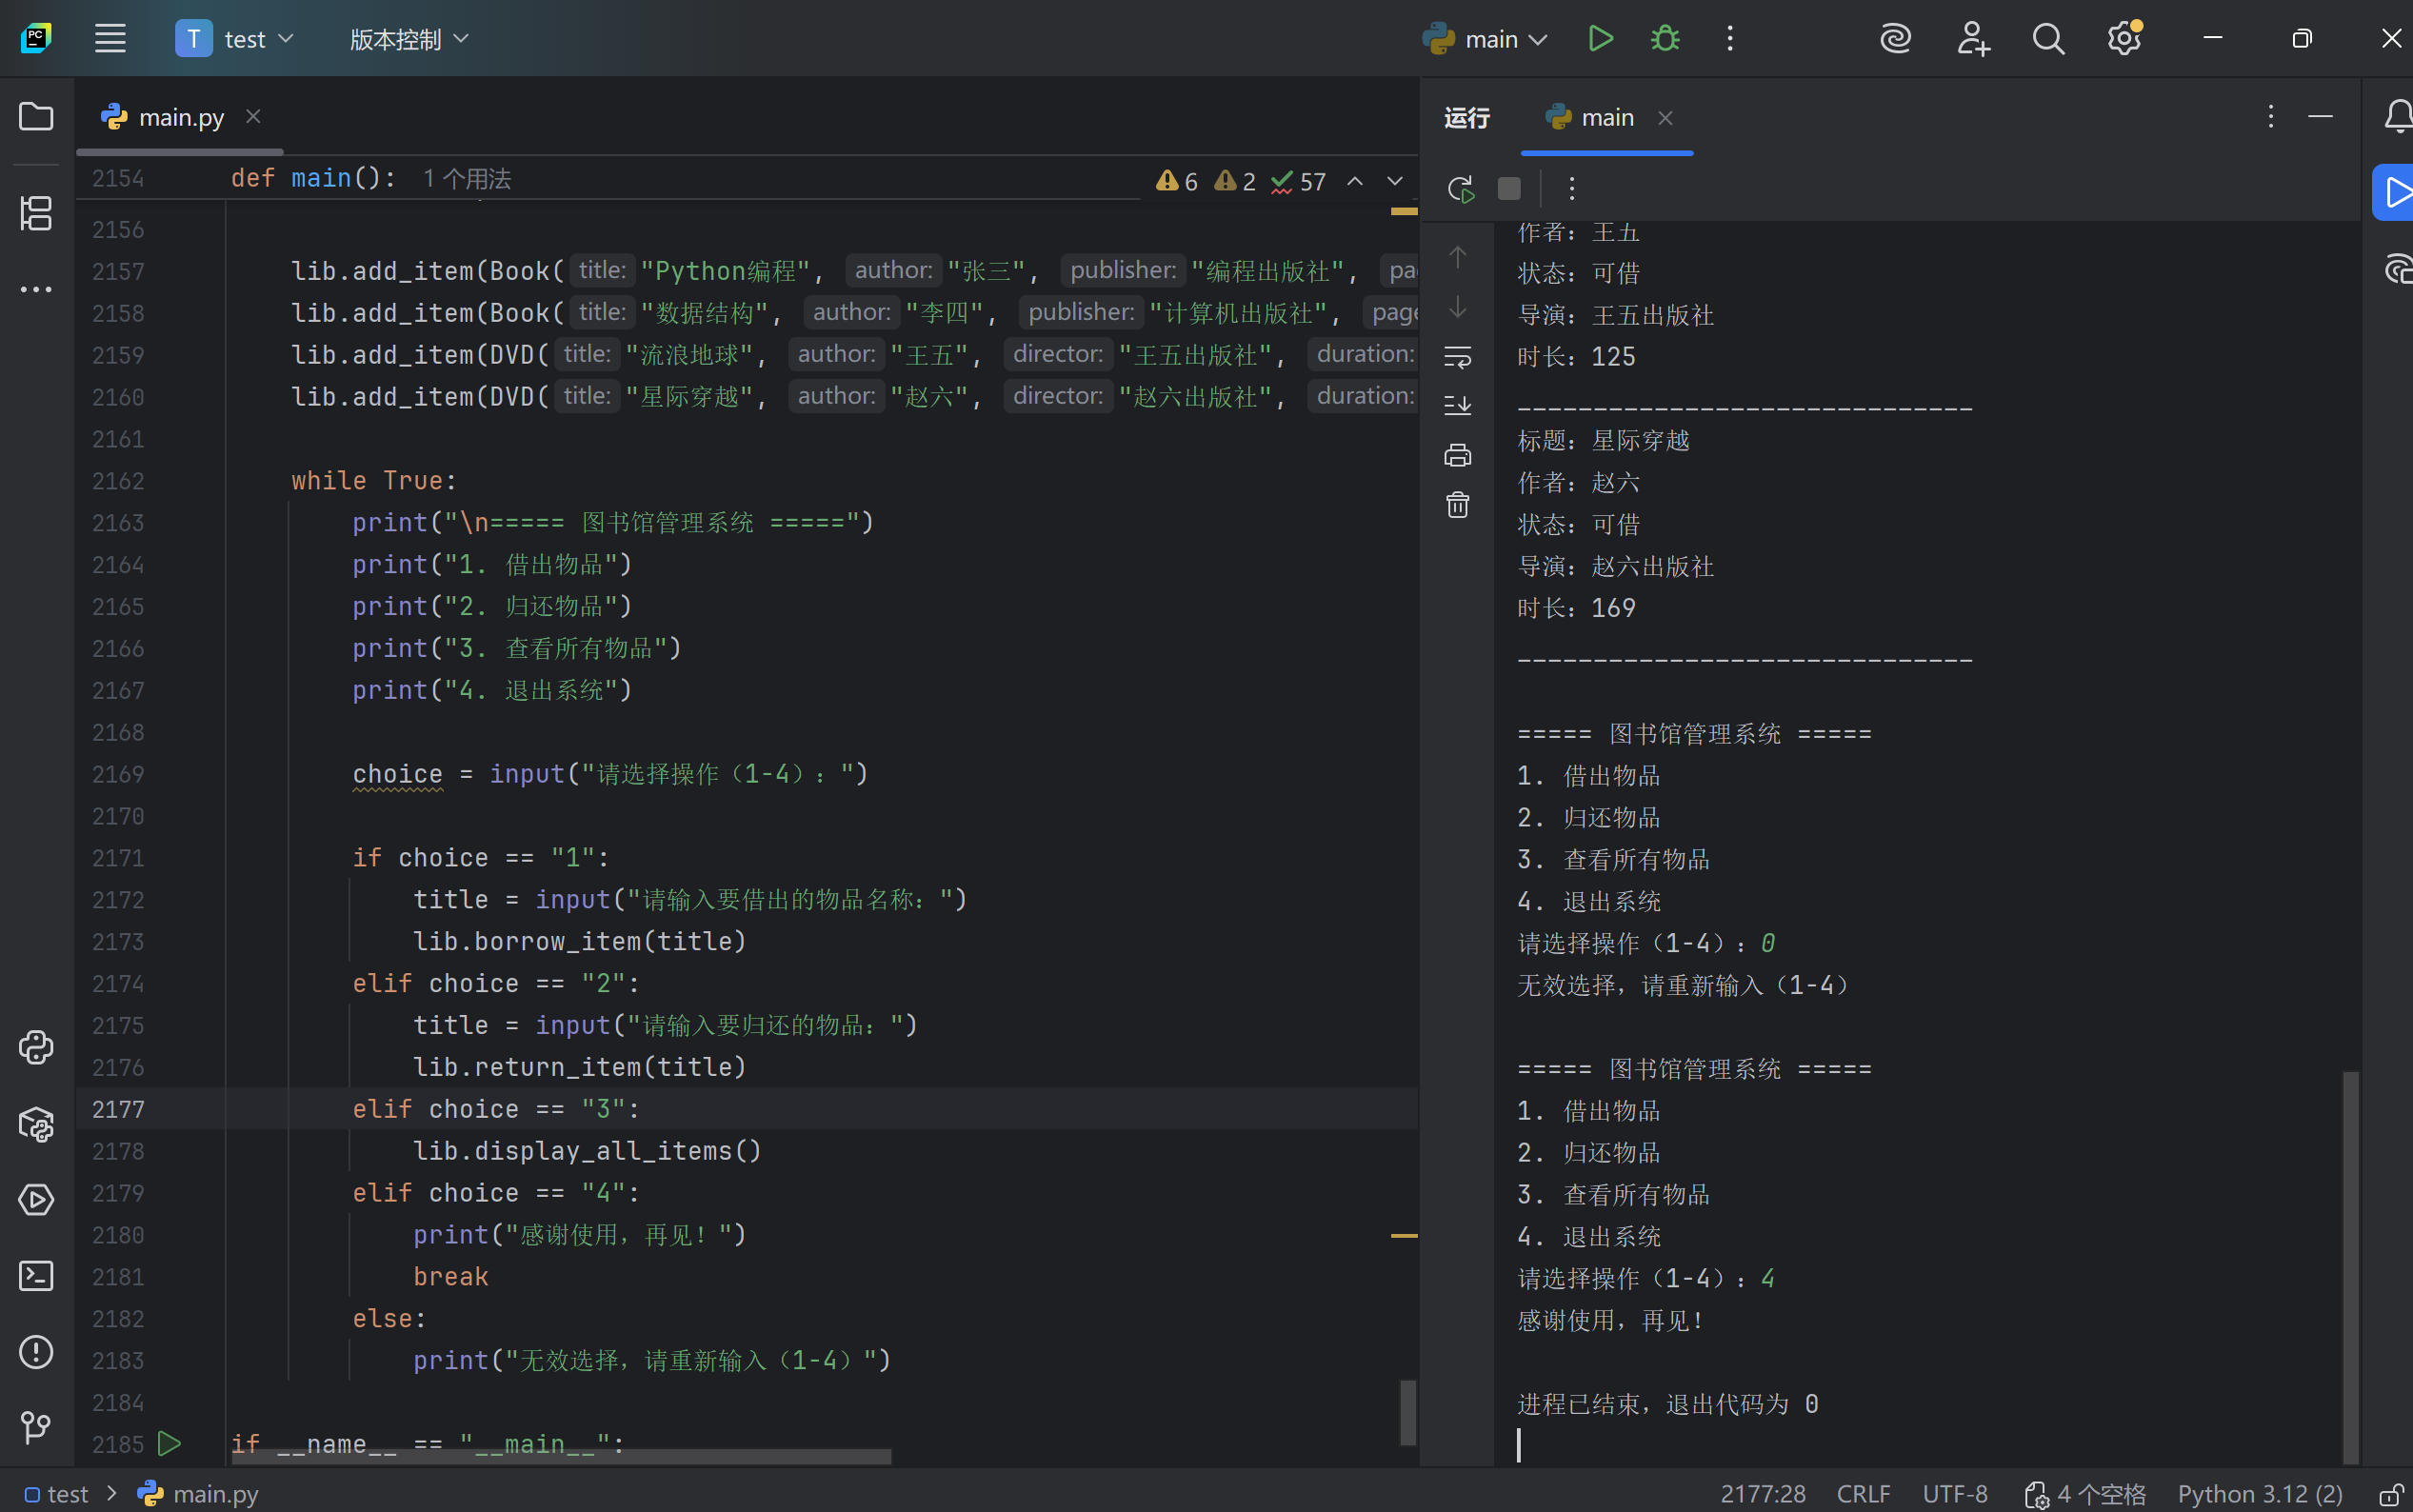Open Search Everywhere magnifier

2048,39
